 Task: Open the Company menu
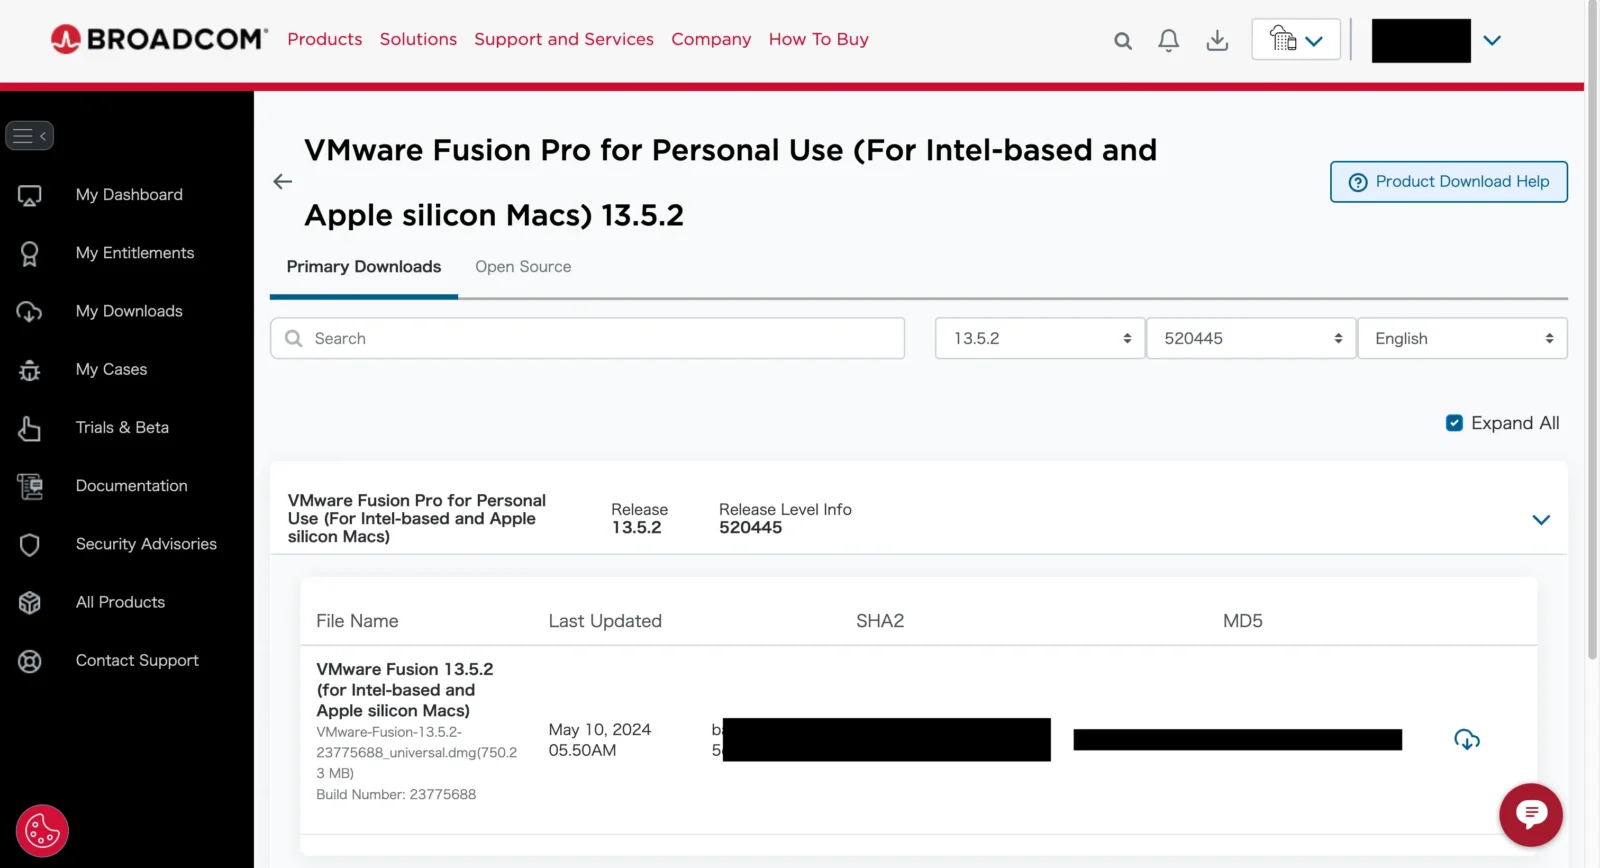711,39
